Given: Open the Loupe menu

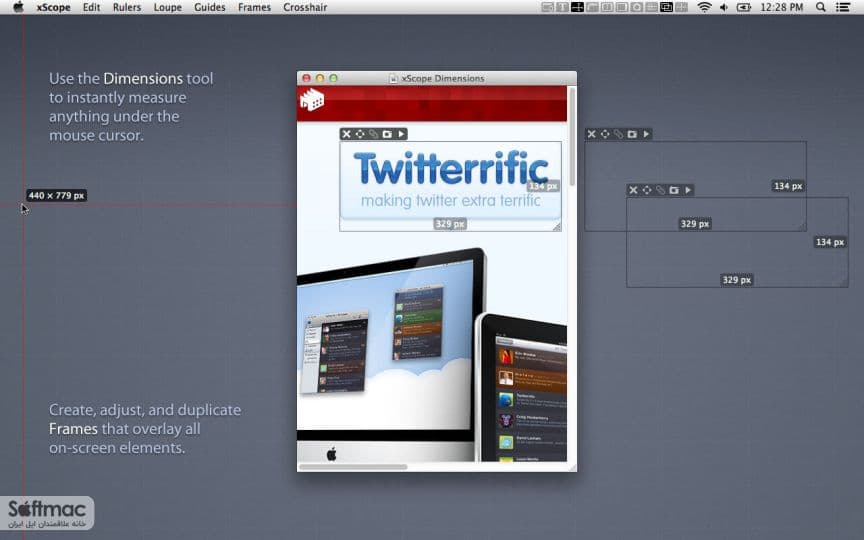Looking at the screenshot, I should click(x=168, y=7).
